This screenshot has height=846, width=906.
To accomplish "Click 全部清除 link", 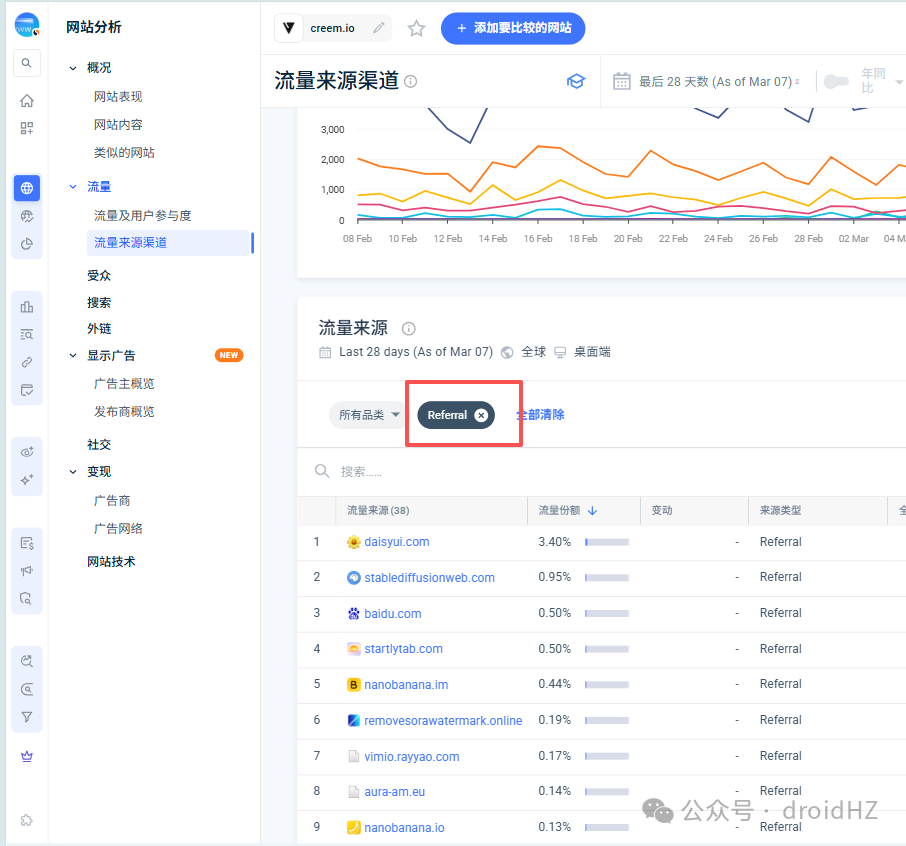I will 540,415.
